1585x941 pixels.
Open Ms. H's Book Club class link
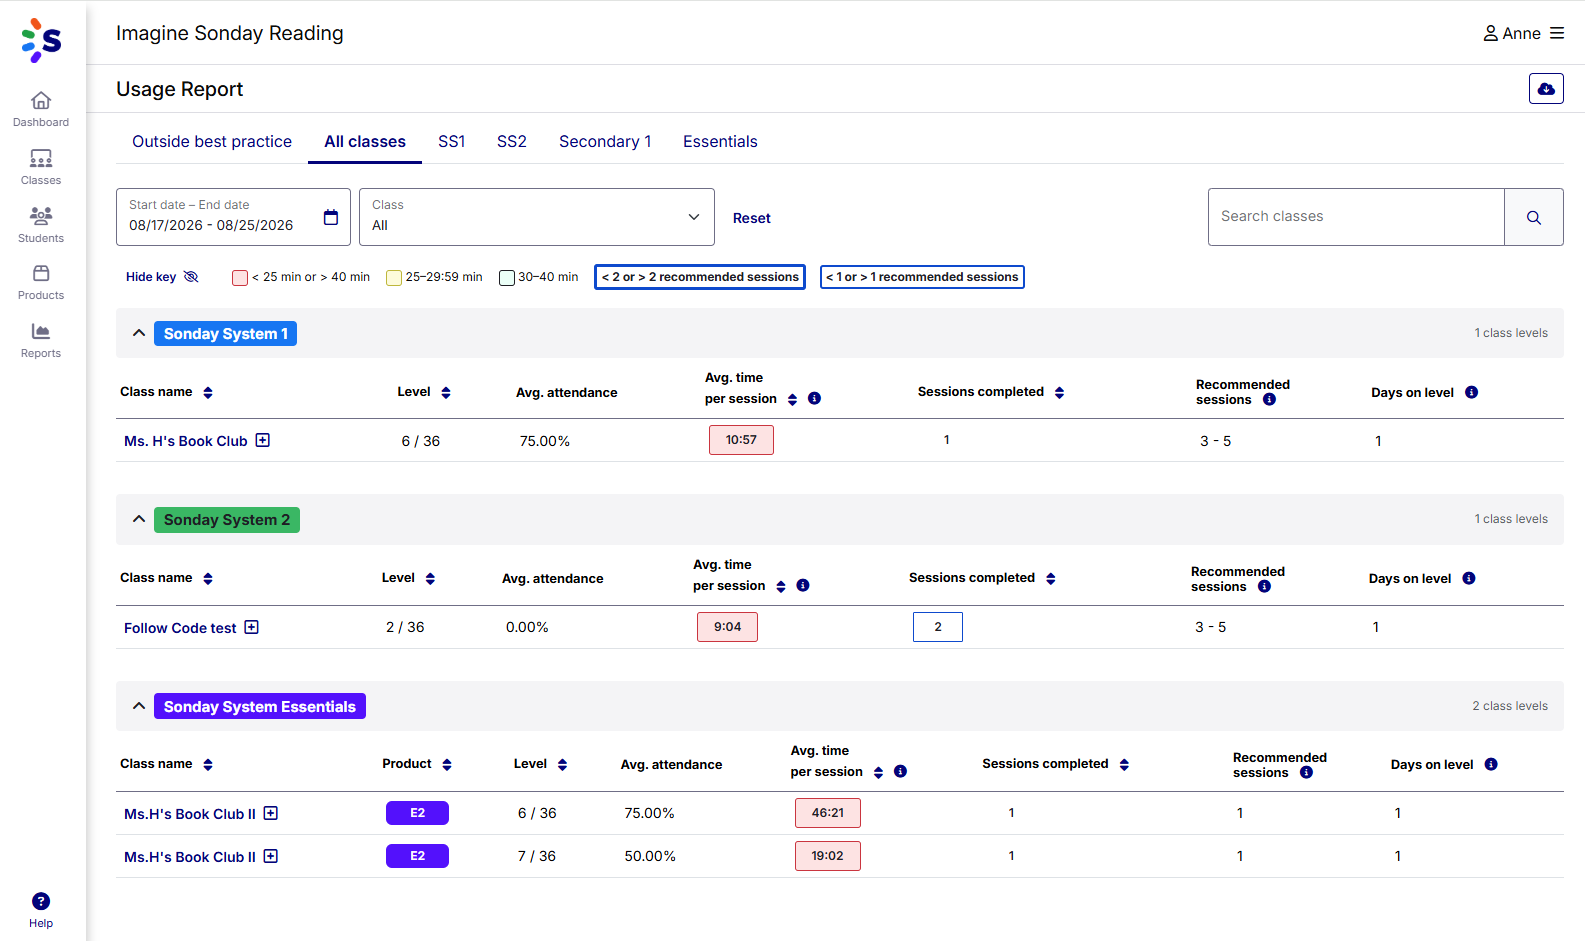pos(186,441)
